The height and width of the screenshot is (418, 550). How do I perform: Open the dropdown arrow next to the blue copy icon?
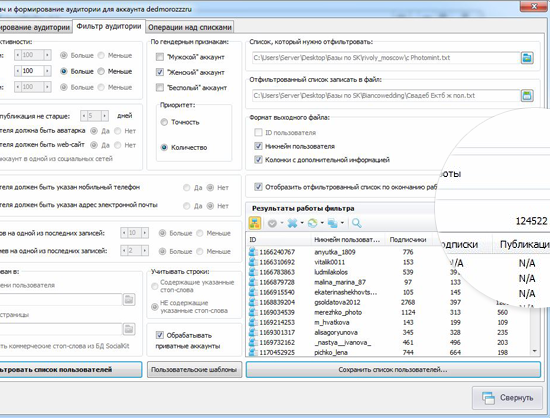tap(342, 223)
